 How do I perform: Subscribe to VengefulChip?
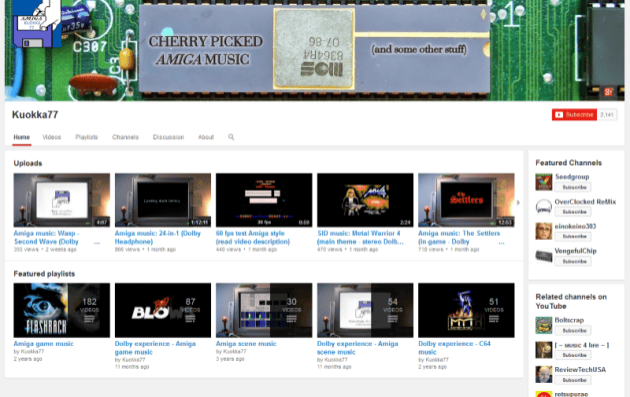coord(573,261)
